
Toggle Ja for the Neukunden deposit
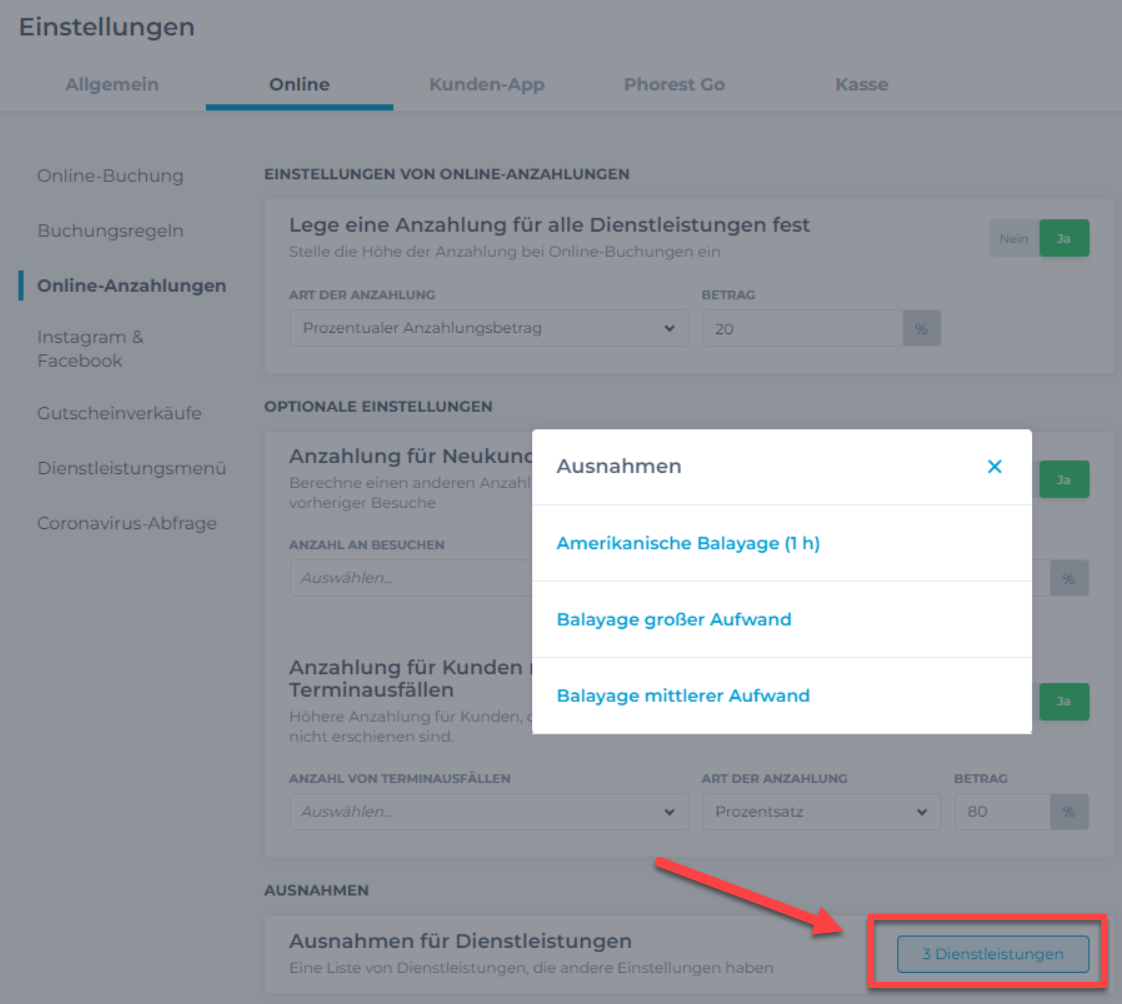coord(1064,480)
